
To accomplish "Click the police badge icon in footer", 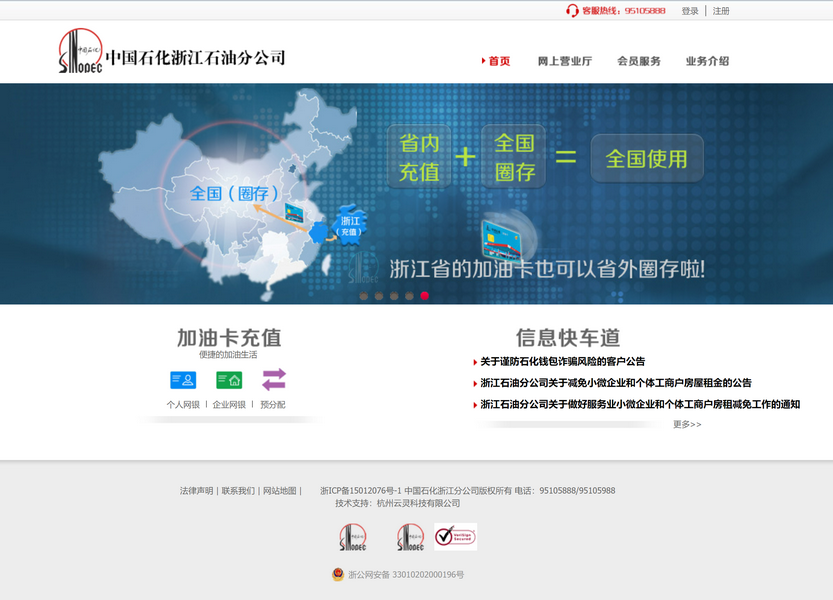I will [338, 575].
